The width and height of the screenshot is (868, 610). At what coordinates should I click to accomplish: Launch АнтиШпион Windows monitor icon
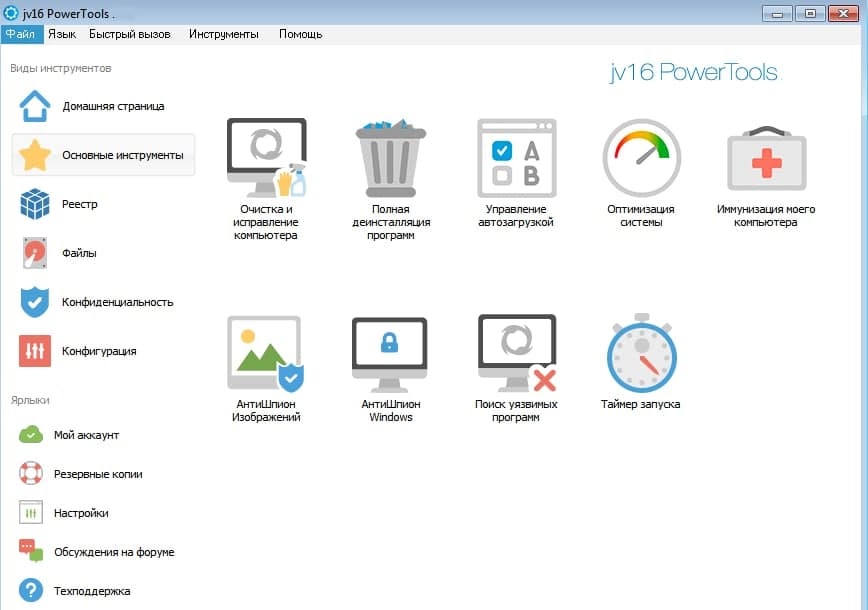coord(390,354)
